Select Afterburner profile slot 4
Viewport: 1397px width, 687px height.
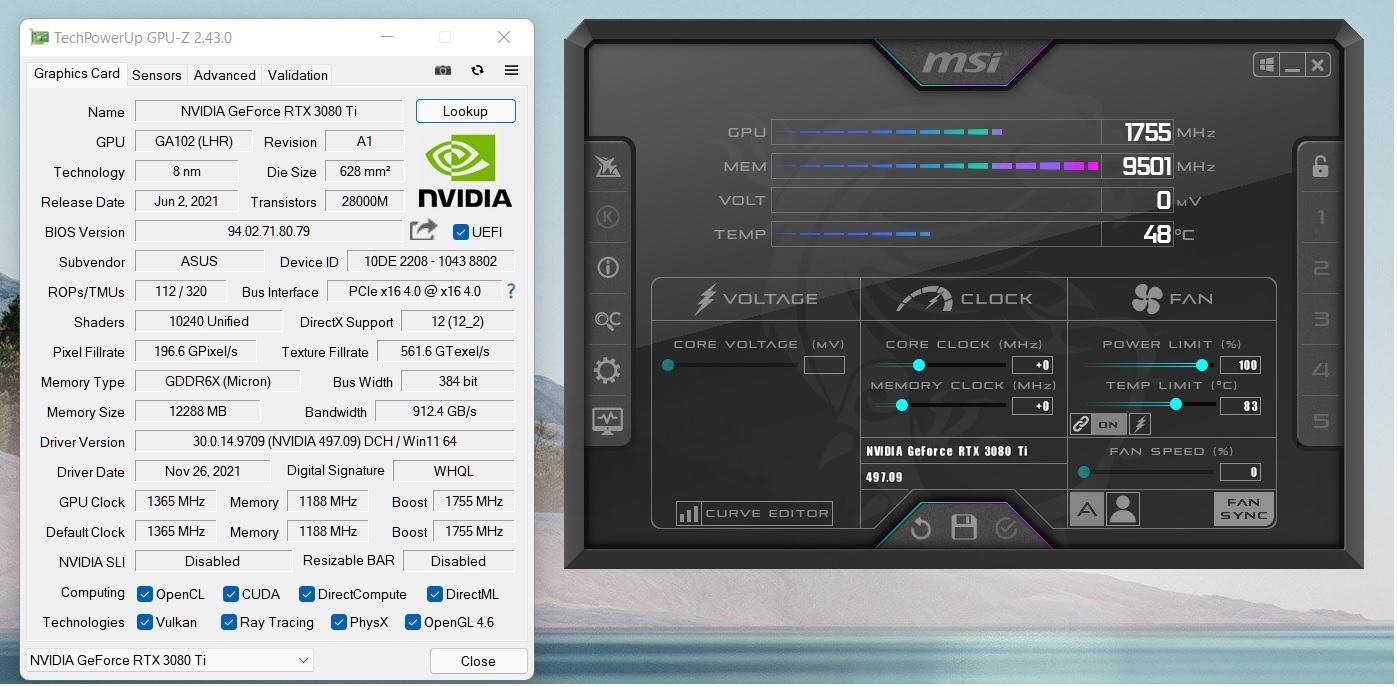[x=1320, y=370]
